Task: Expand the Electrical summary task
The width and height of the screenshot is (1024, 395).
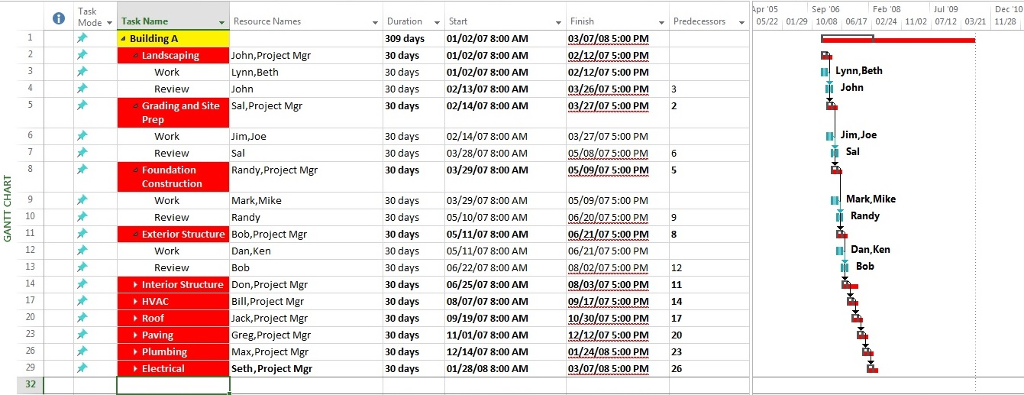Action: pos(135,369)
